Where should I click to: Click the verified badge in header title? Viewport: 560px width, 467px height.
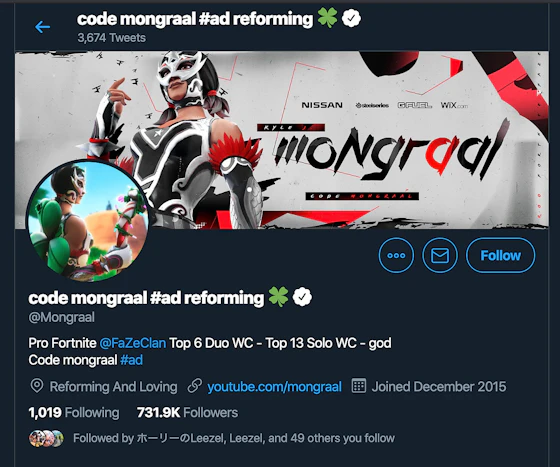tap(351, 19)
